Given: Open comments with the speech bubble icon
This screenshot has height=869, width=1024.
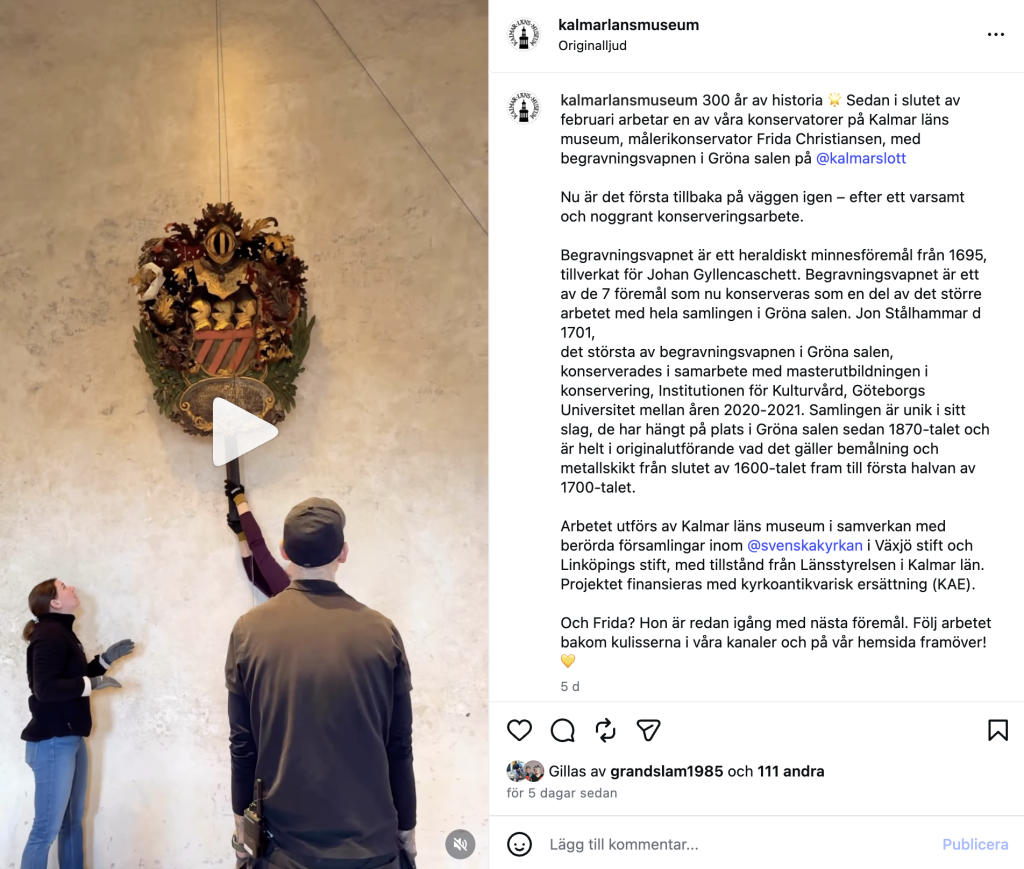Looking at the screenshot, I should tap(562, 730).
